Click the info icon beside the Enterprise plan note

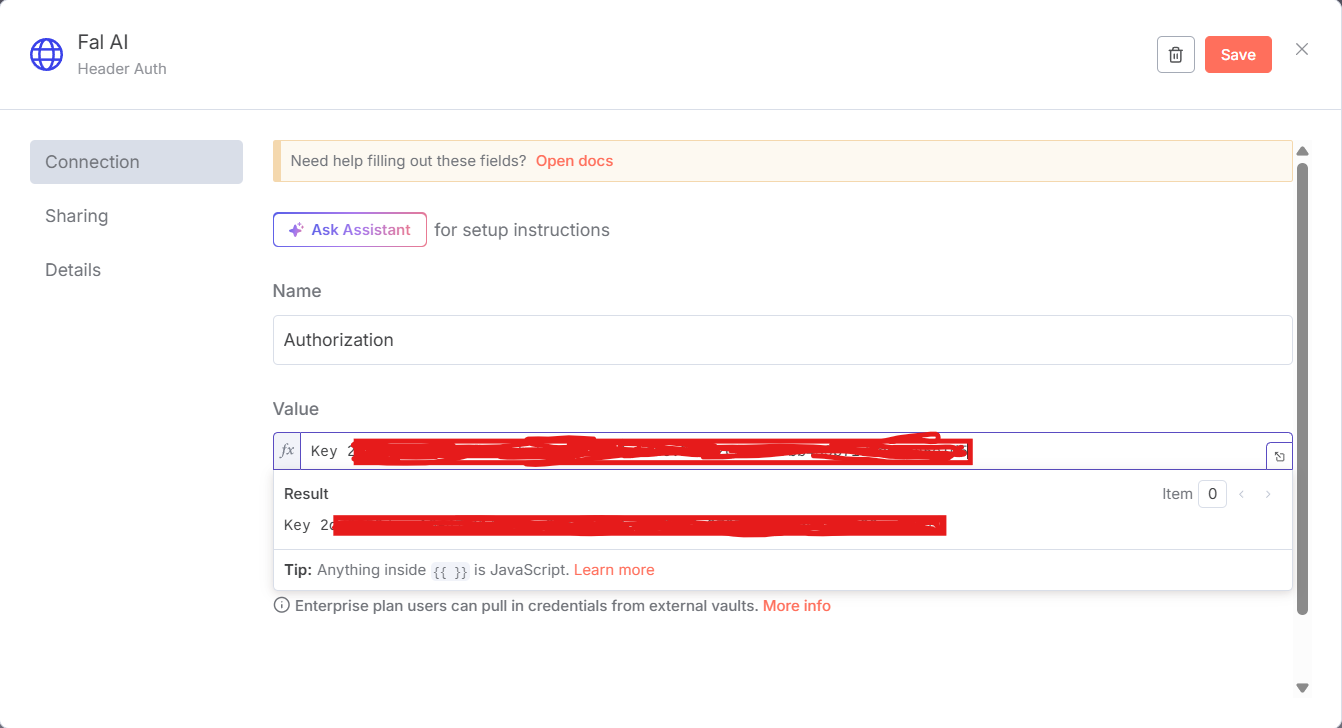(281, 604)
